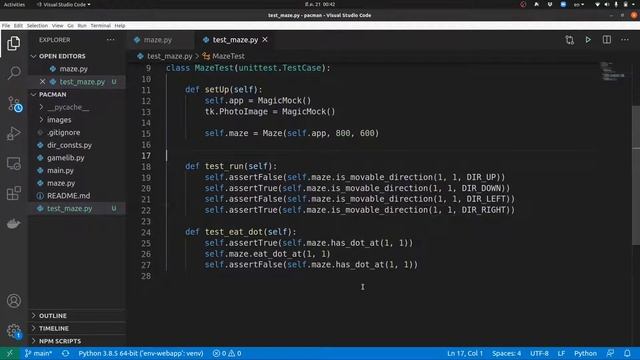The height and width of the screenshot is (360, 640).
Task: Open the Explorer view in activity bar
Action: click(13, 43)
